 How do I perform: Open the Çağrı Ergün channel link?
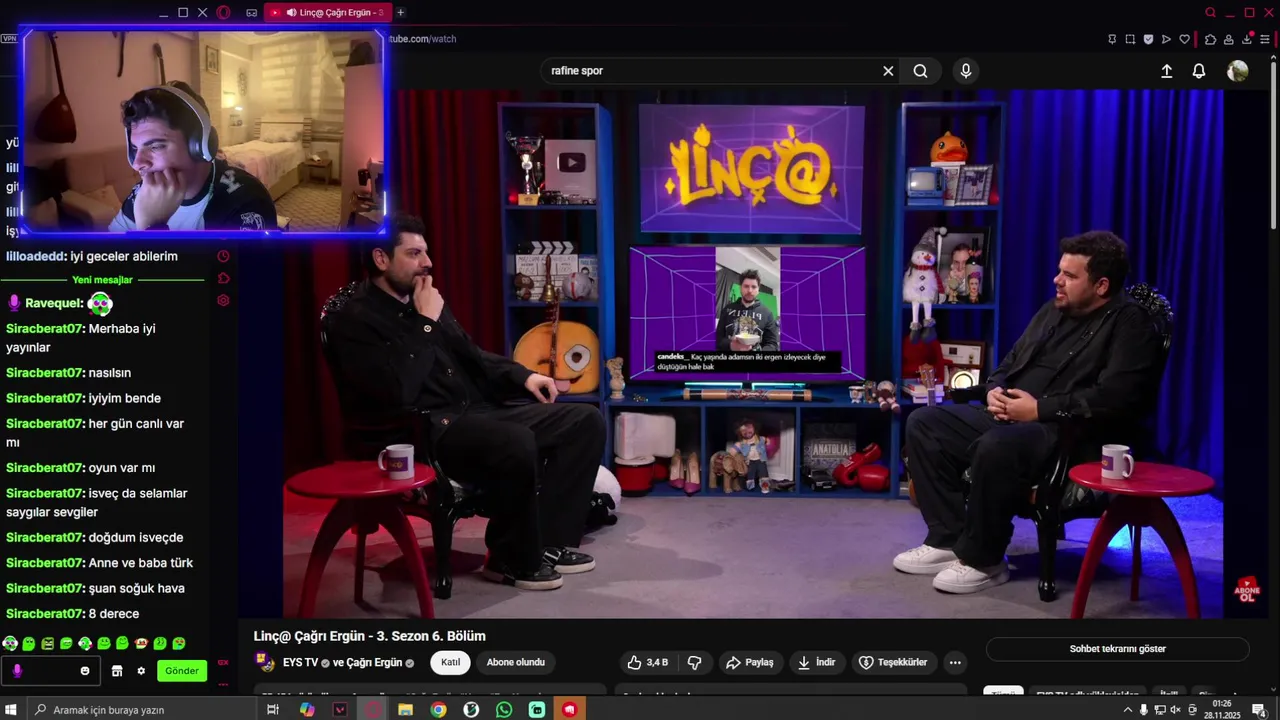(374, 662)
